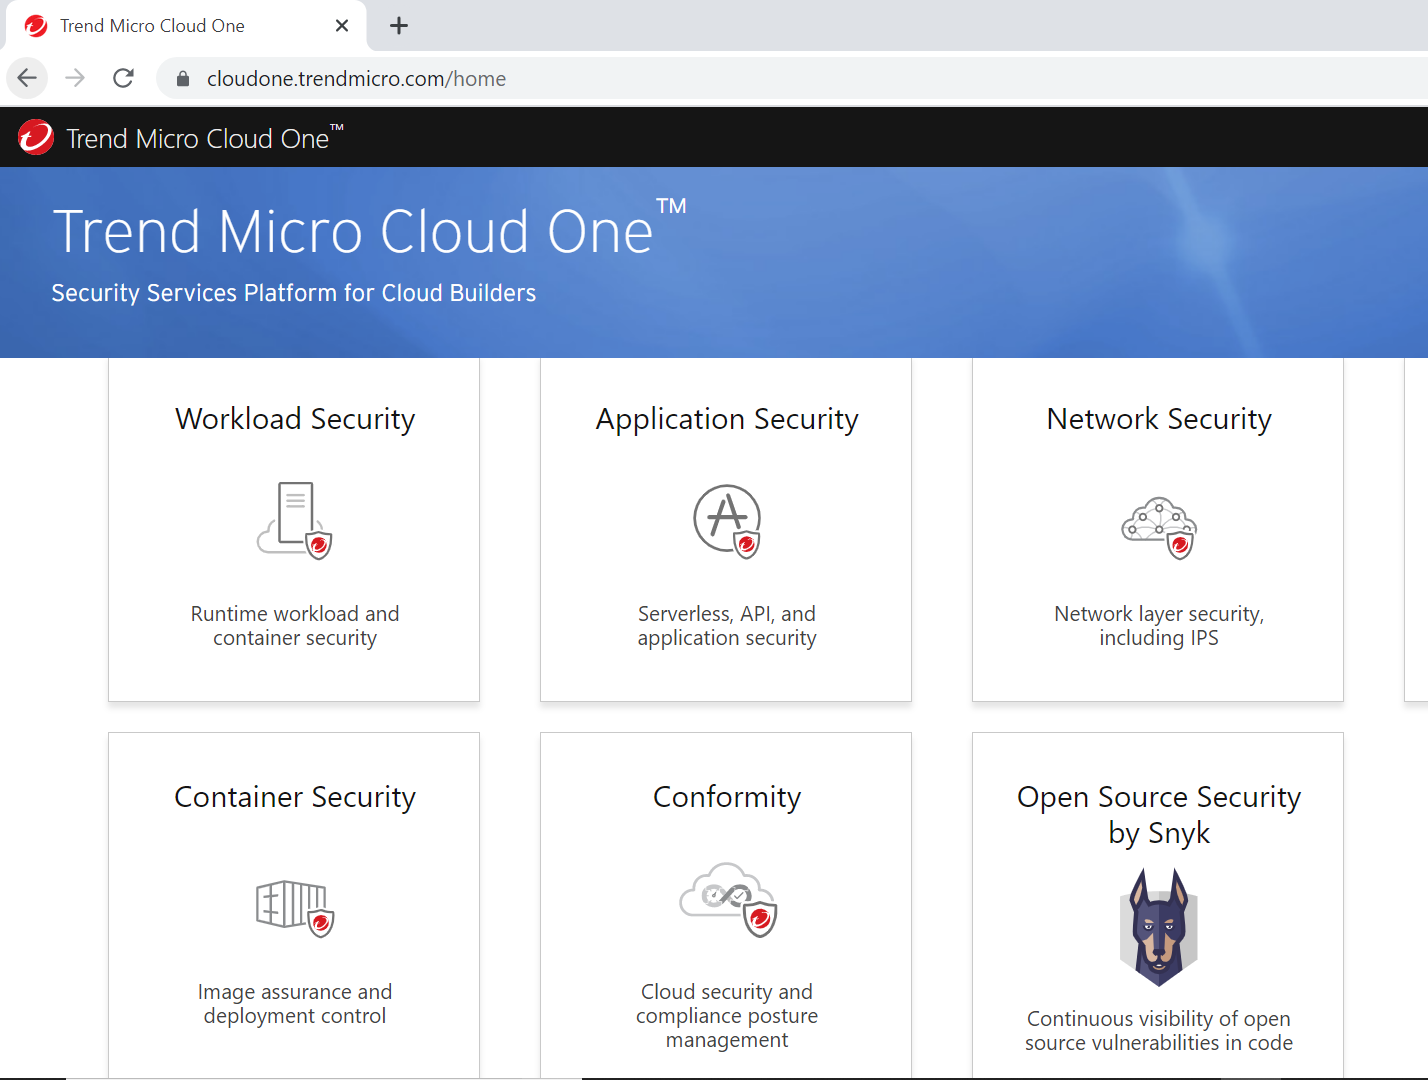The width and height of the screenshot is (1428, 1080).
Task: Reload the page with the refresh icon
Action: [x=123, y=78]
